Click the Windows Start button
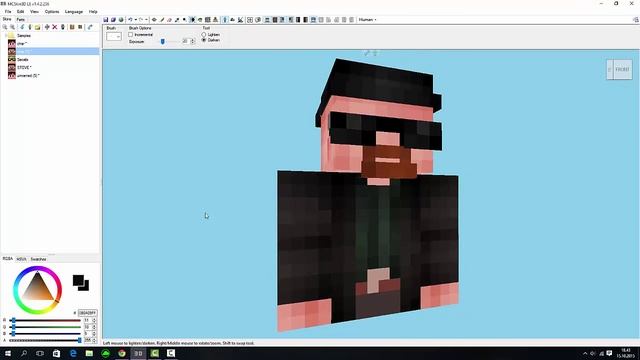 (8, 353)
